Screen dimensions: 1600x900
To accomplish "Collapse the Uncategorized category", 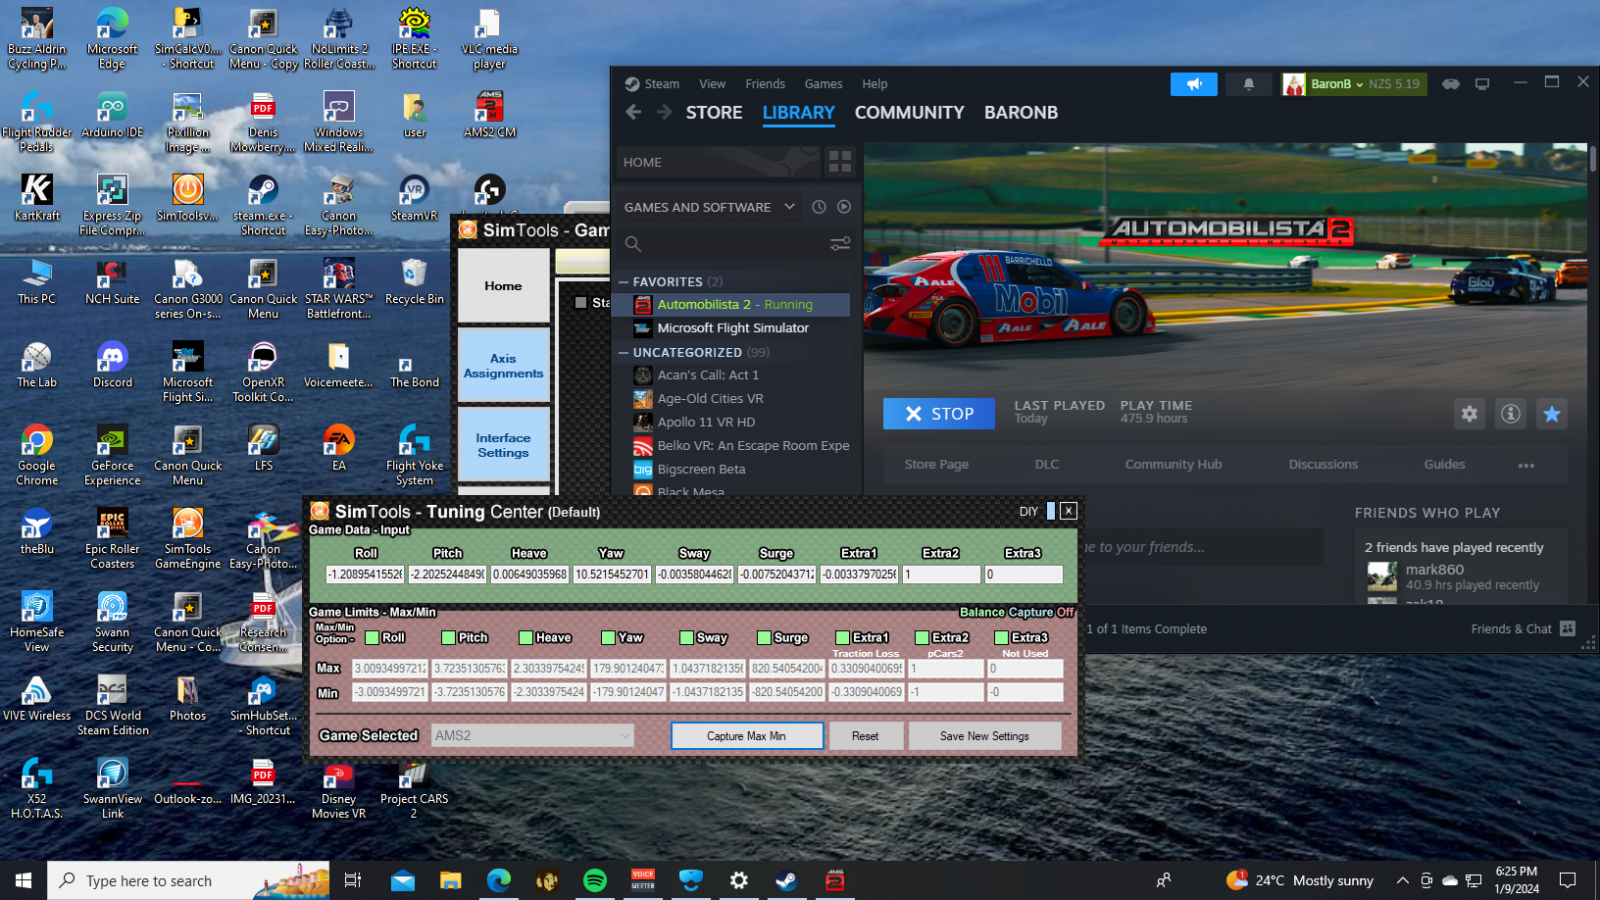I will (x=624, y=352).
